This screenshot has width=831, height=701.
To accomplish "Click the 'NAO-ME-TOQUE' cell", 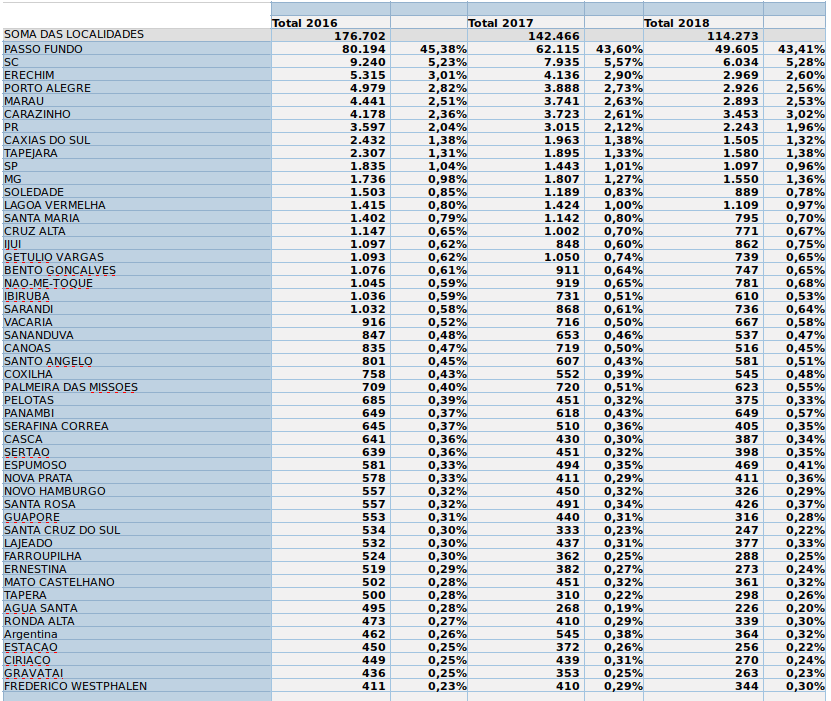I will (x=48, y=283).
